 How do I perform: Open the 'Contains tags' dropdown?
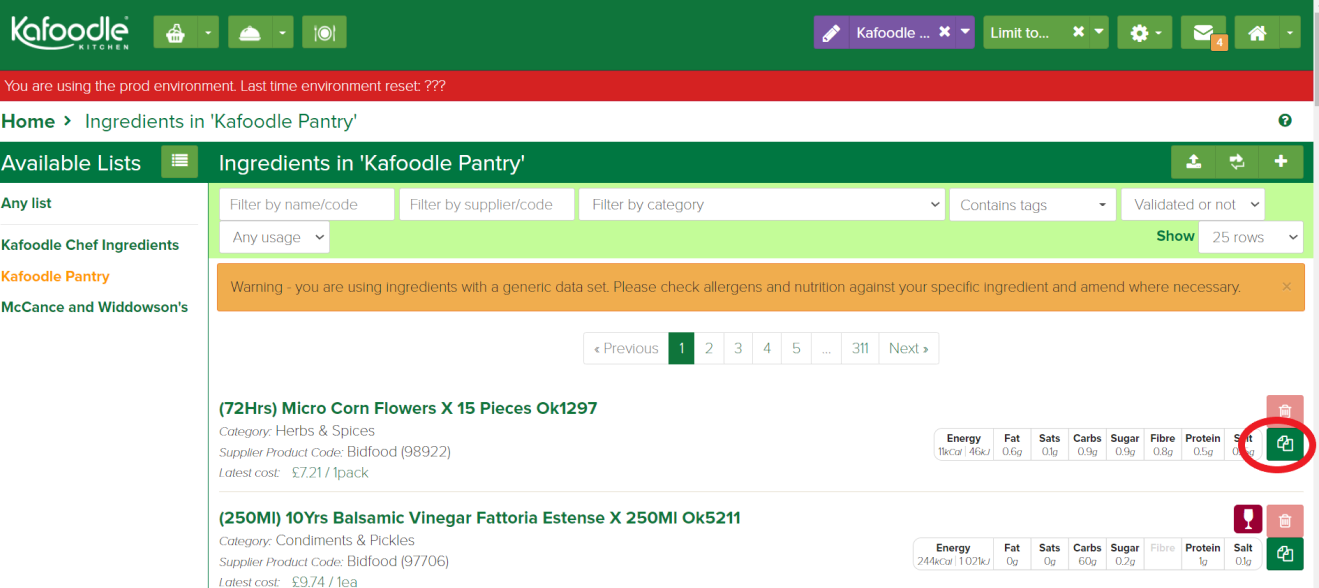pyautogui.click(x=1033, y=204)
